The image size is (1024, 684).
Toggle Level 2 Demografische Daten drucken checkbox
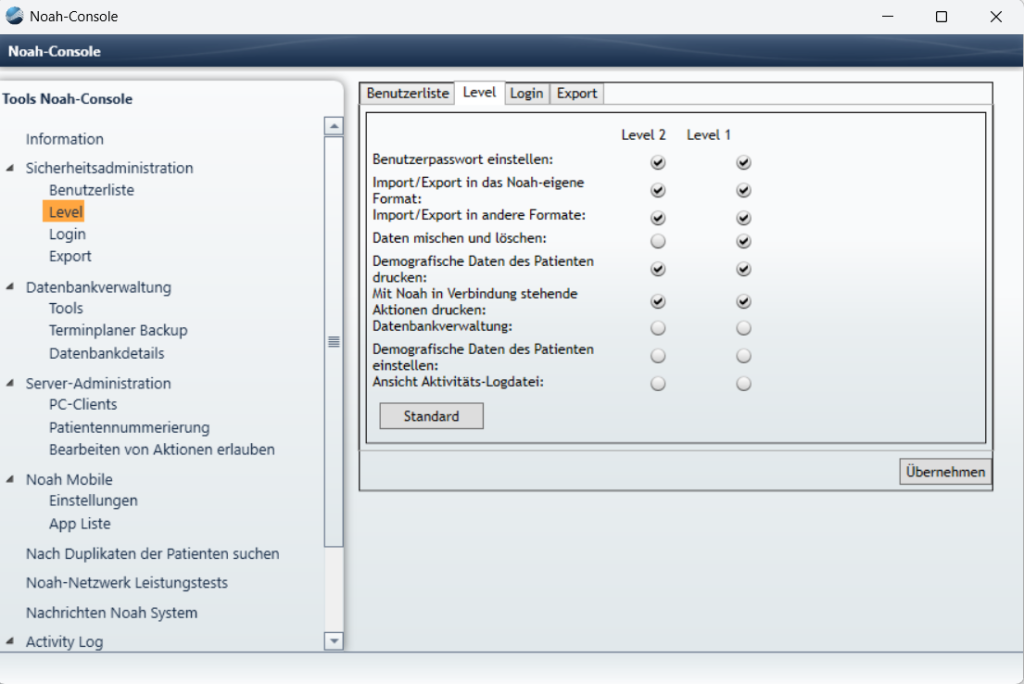coord(658,269)
